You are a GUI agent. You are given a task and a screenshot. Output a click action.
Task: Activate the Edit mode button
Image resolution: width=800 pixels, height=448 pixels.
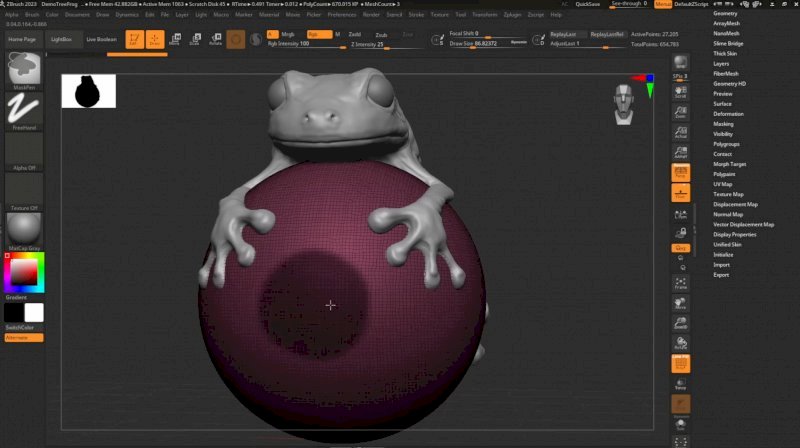(x=133, y=40)
